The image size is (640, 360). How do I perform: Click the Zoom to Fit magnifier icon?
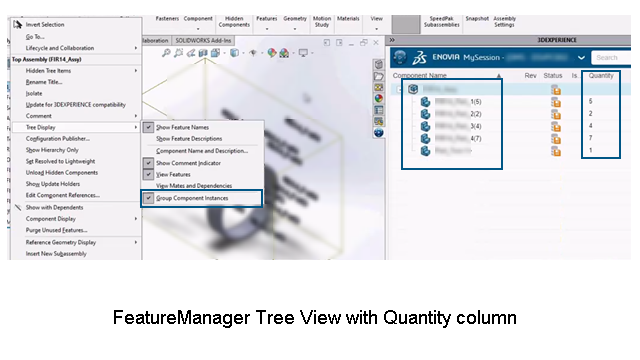166,53
